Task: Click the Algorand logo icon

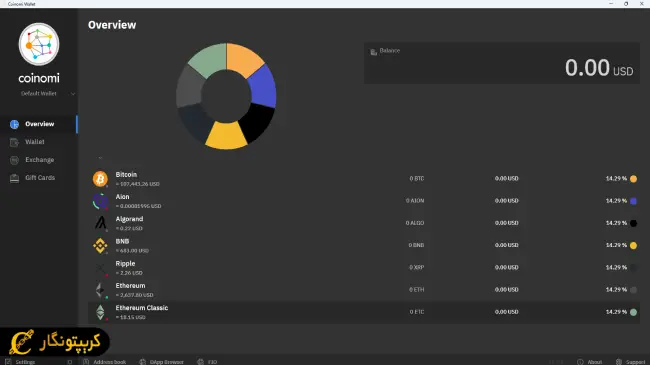Action: tap(100, 223)
